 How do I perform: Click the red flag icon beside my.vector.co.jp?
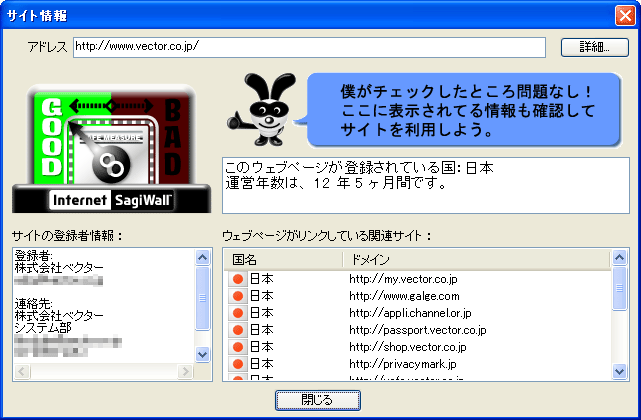pyautogui.click(x=238, y=279)
